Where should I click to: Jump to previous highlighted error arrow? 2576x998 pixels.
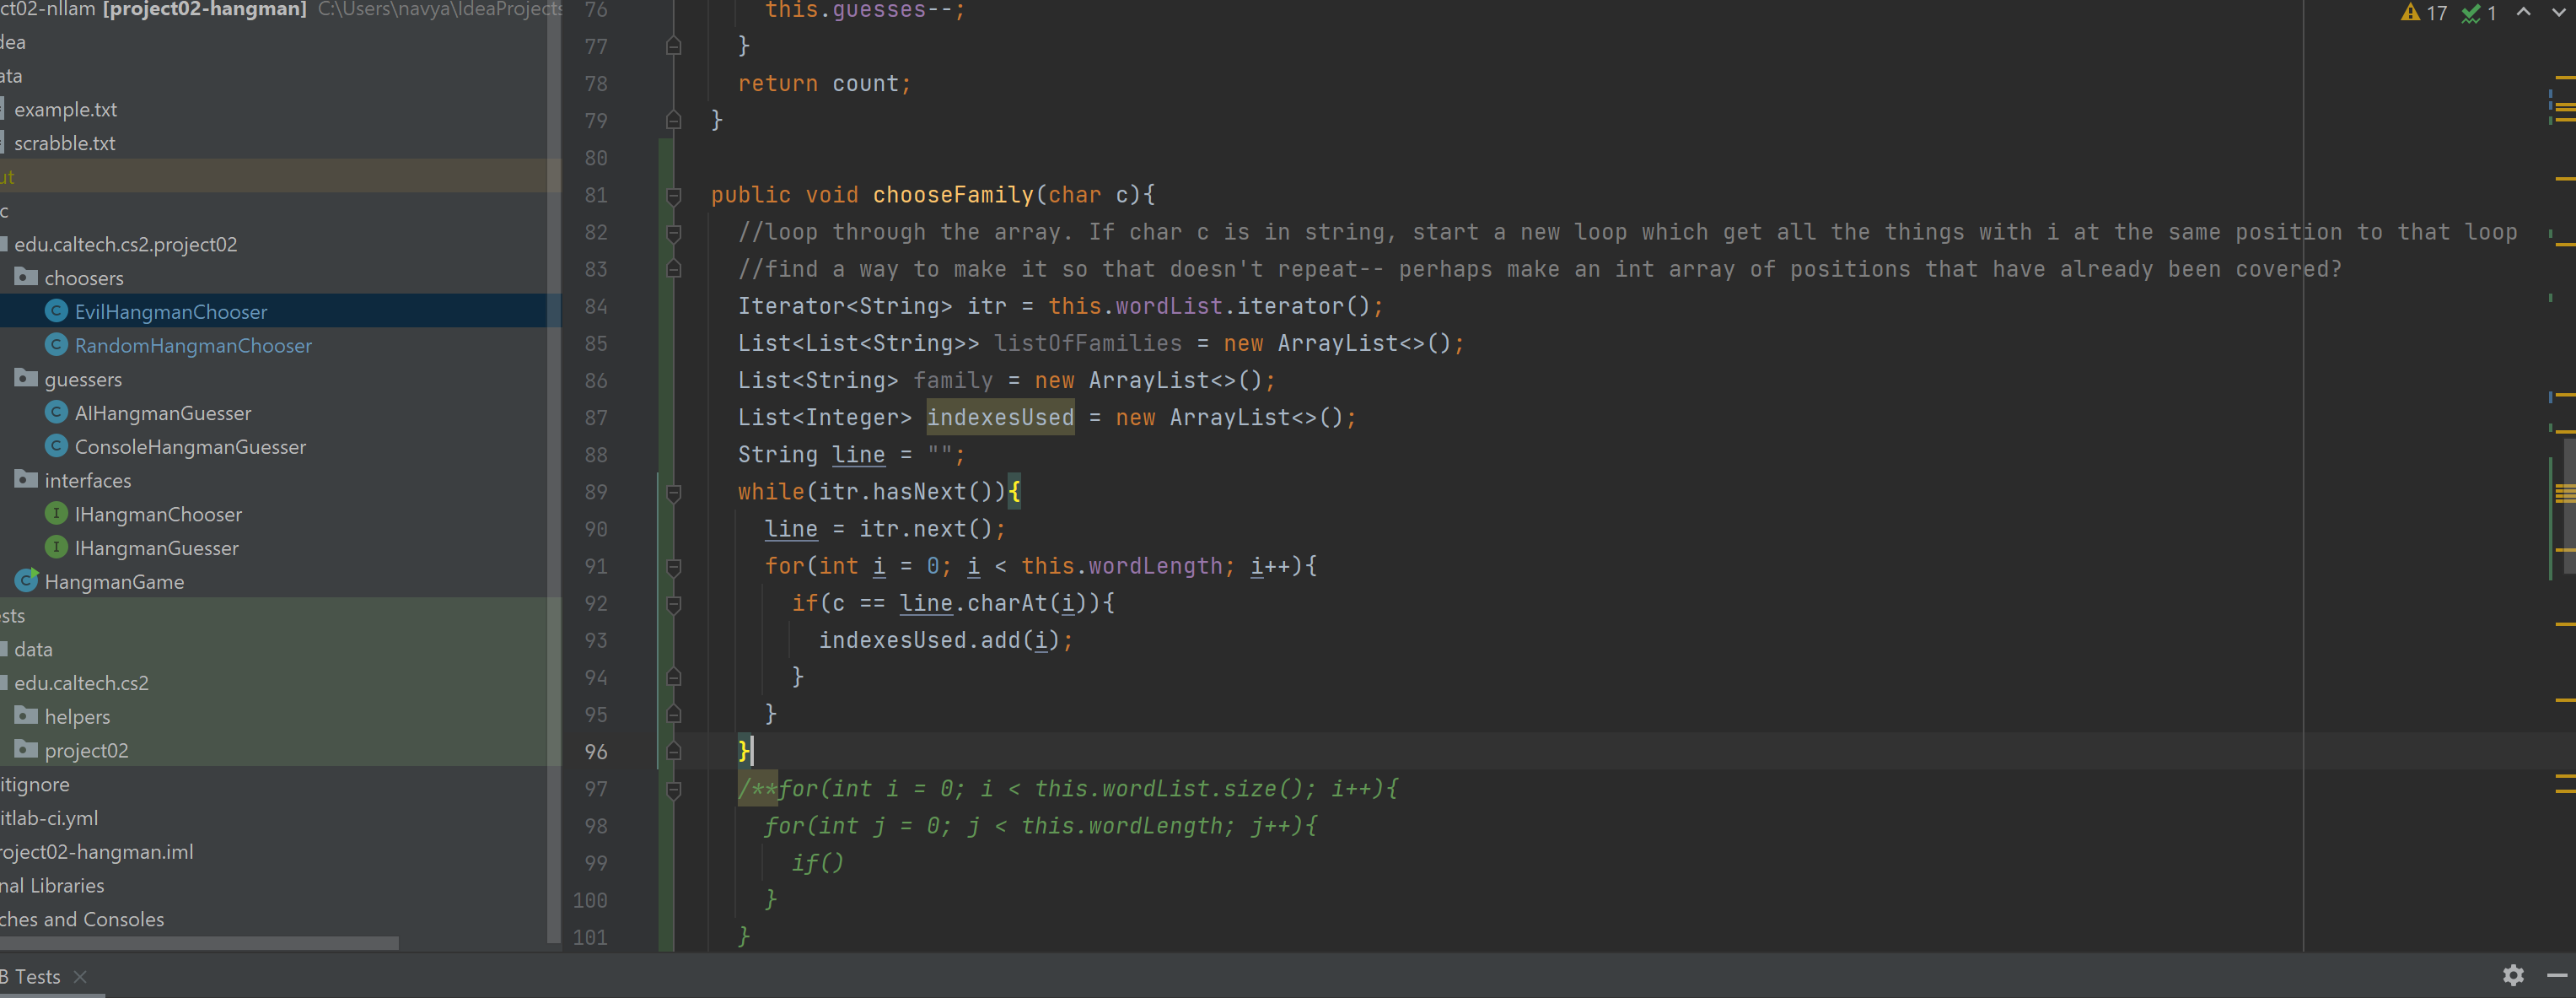pos(2524,13)
